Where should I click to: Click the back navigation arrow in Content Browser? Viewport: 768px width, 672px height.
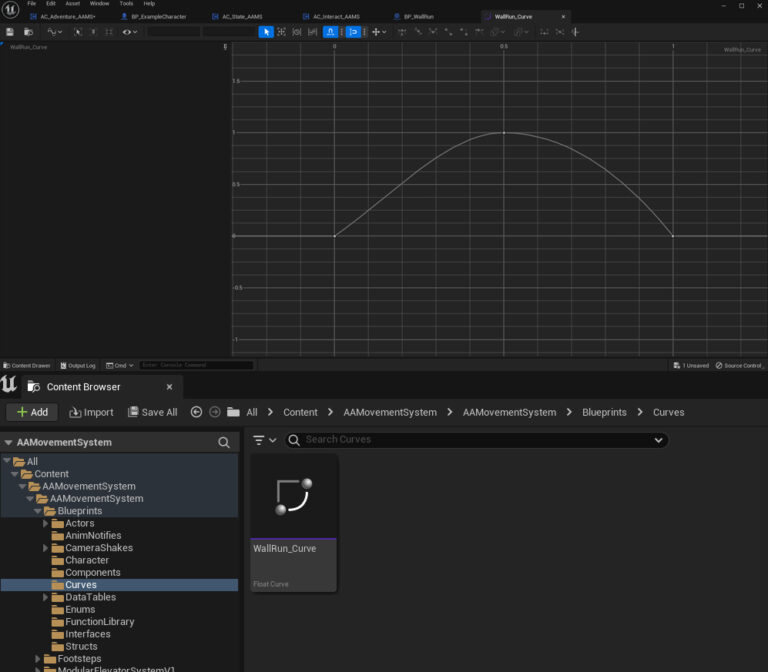(x=196, y=412)
